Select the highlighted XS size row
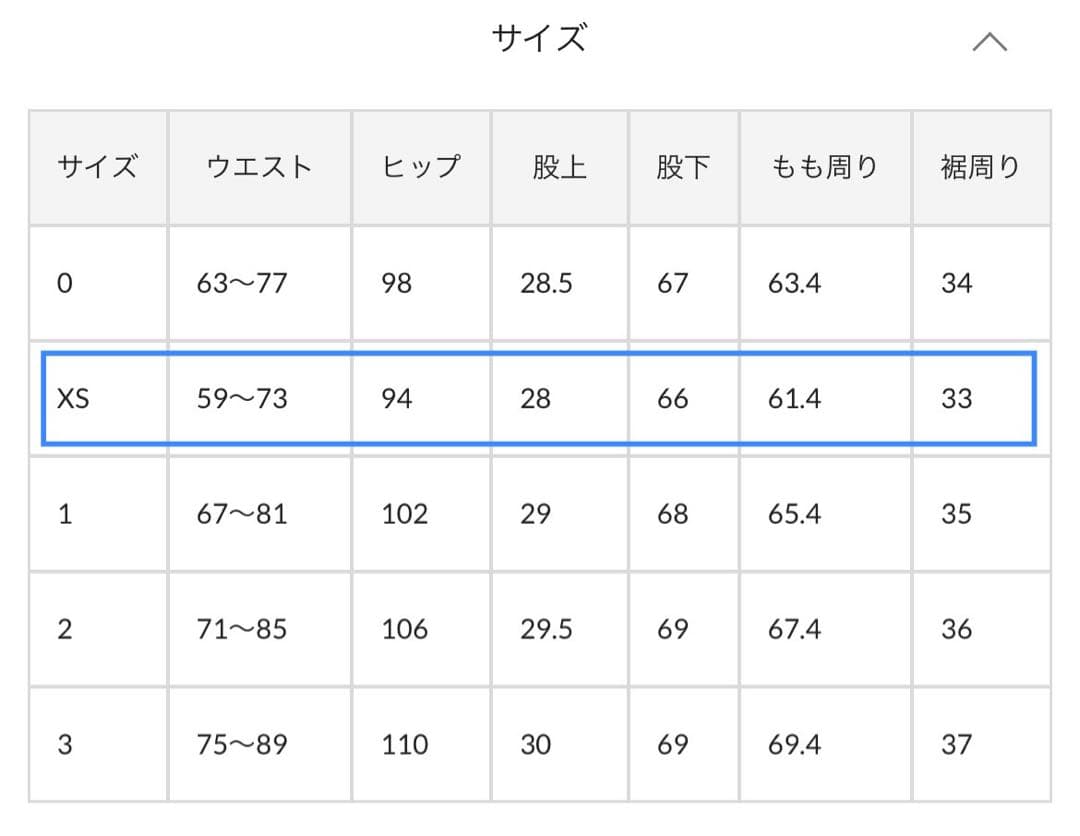The width and height of the screenshot is (1080, 836). [x=540, y=398]
